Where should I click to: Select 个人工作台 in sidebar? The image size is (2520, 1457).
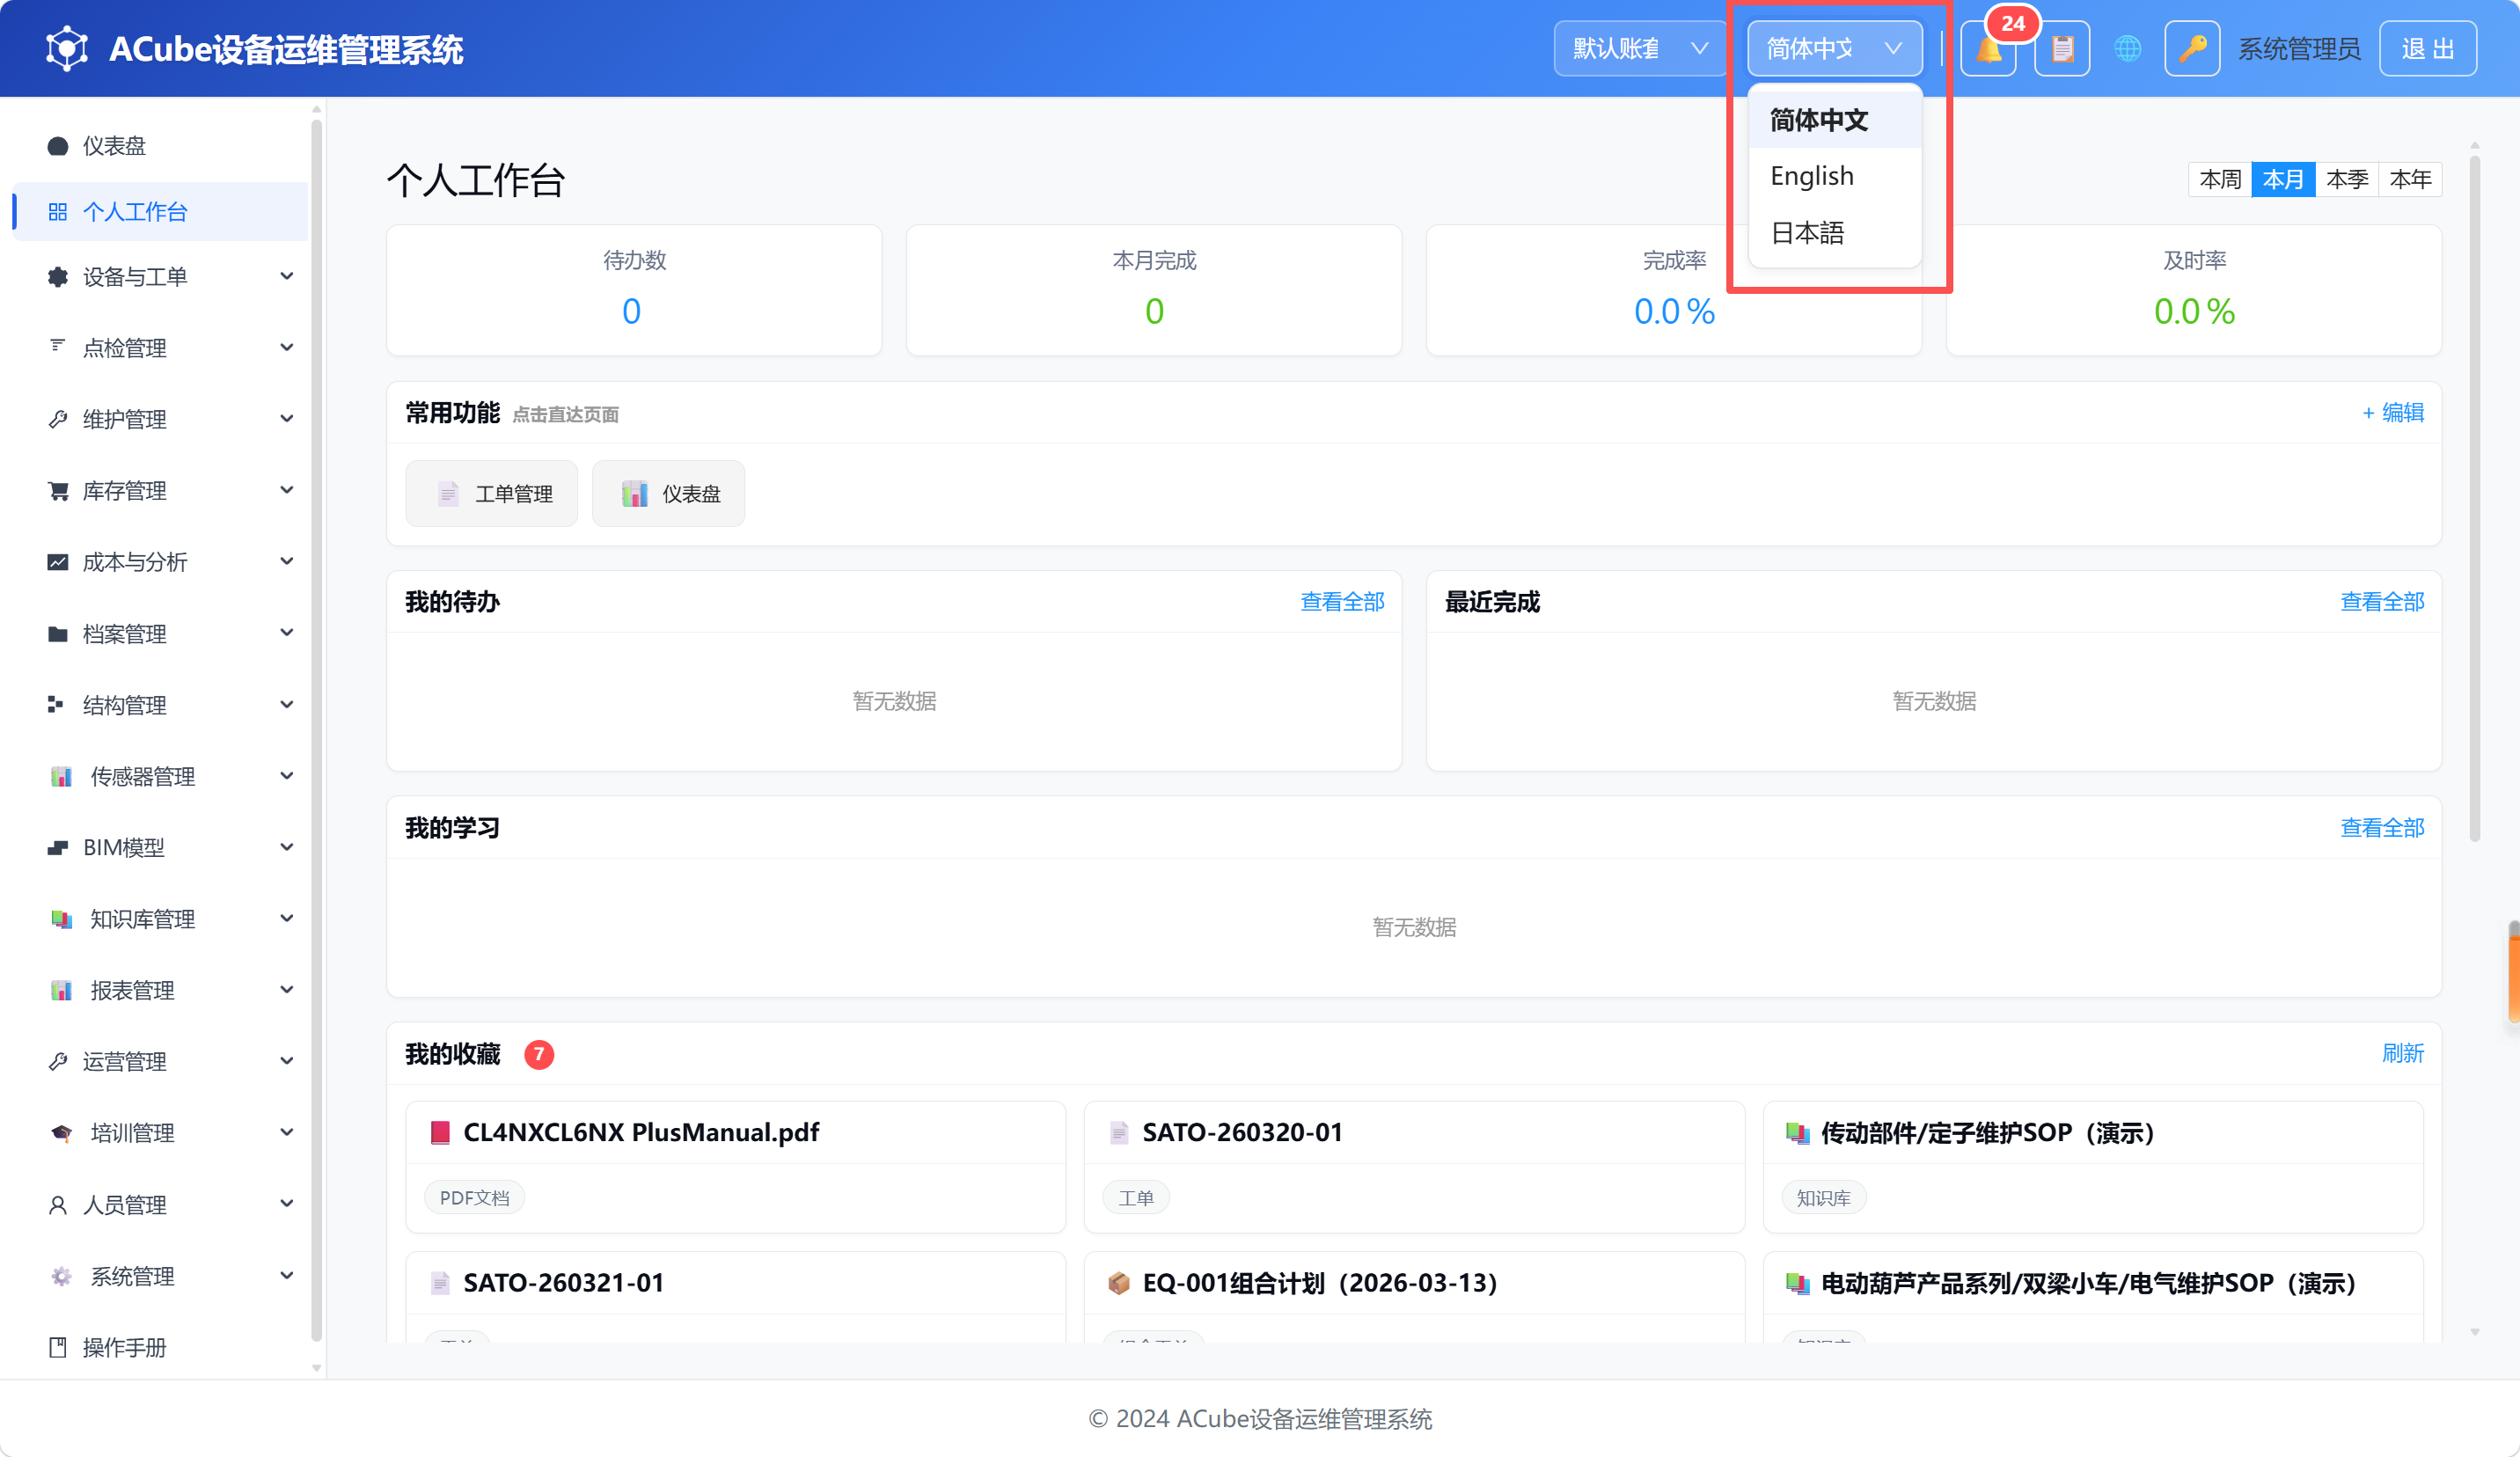(x=160, y=211)
